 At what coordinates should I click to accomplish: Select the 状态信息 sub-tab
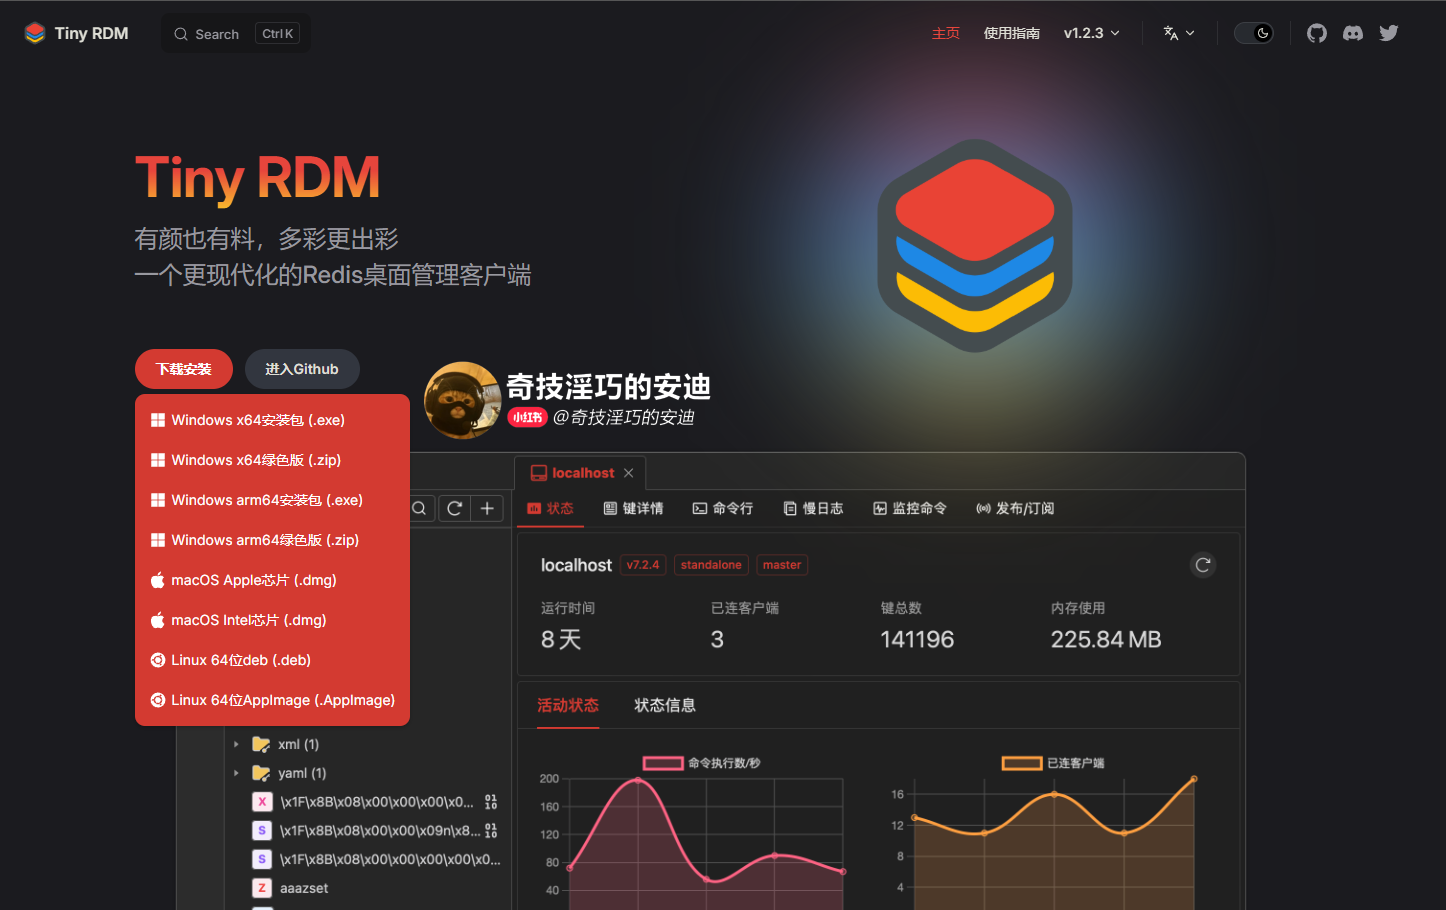point(665,705)
